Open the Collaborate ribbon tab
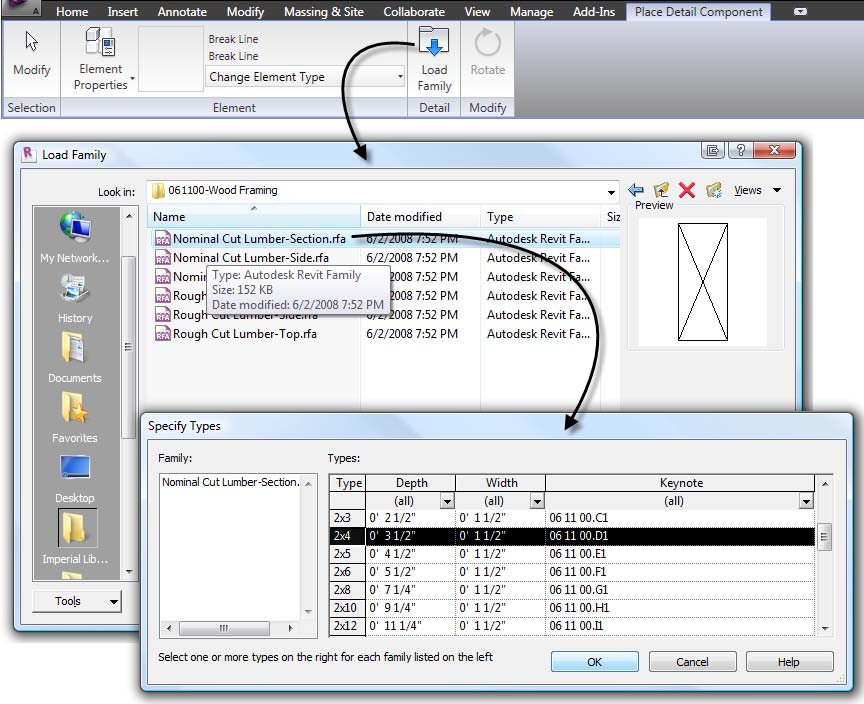Viewport: 864px width, 704px height. tap(414, 12)
